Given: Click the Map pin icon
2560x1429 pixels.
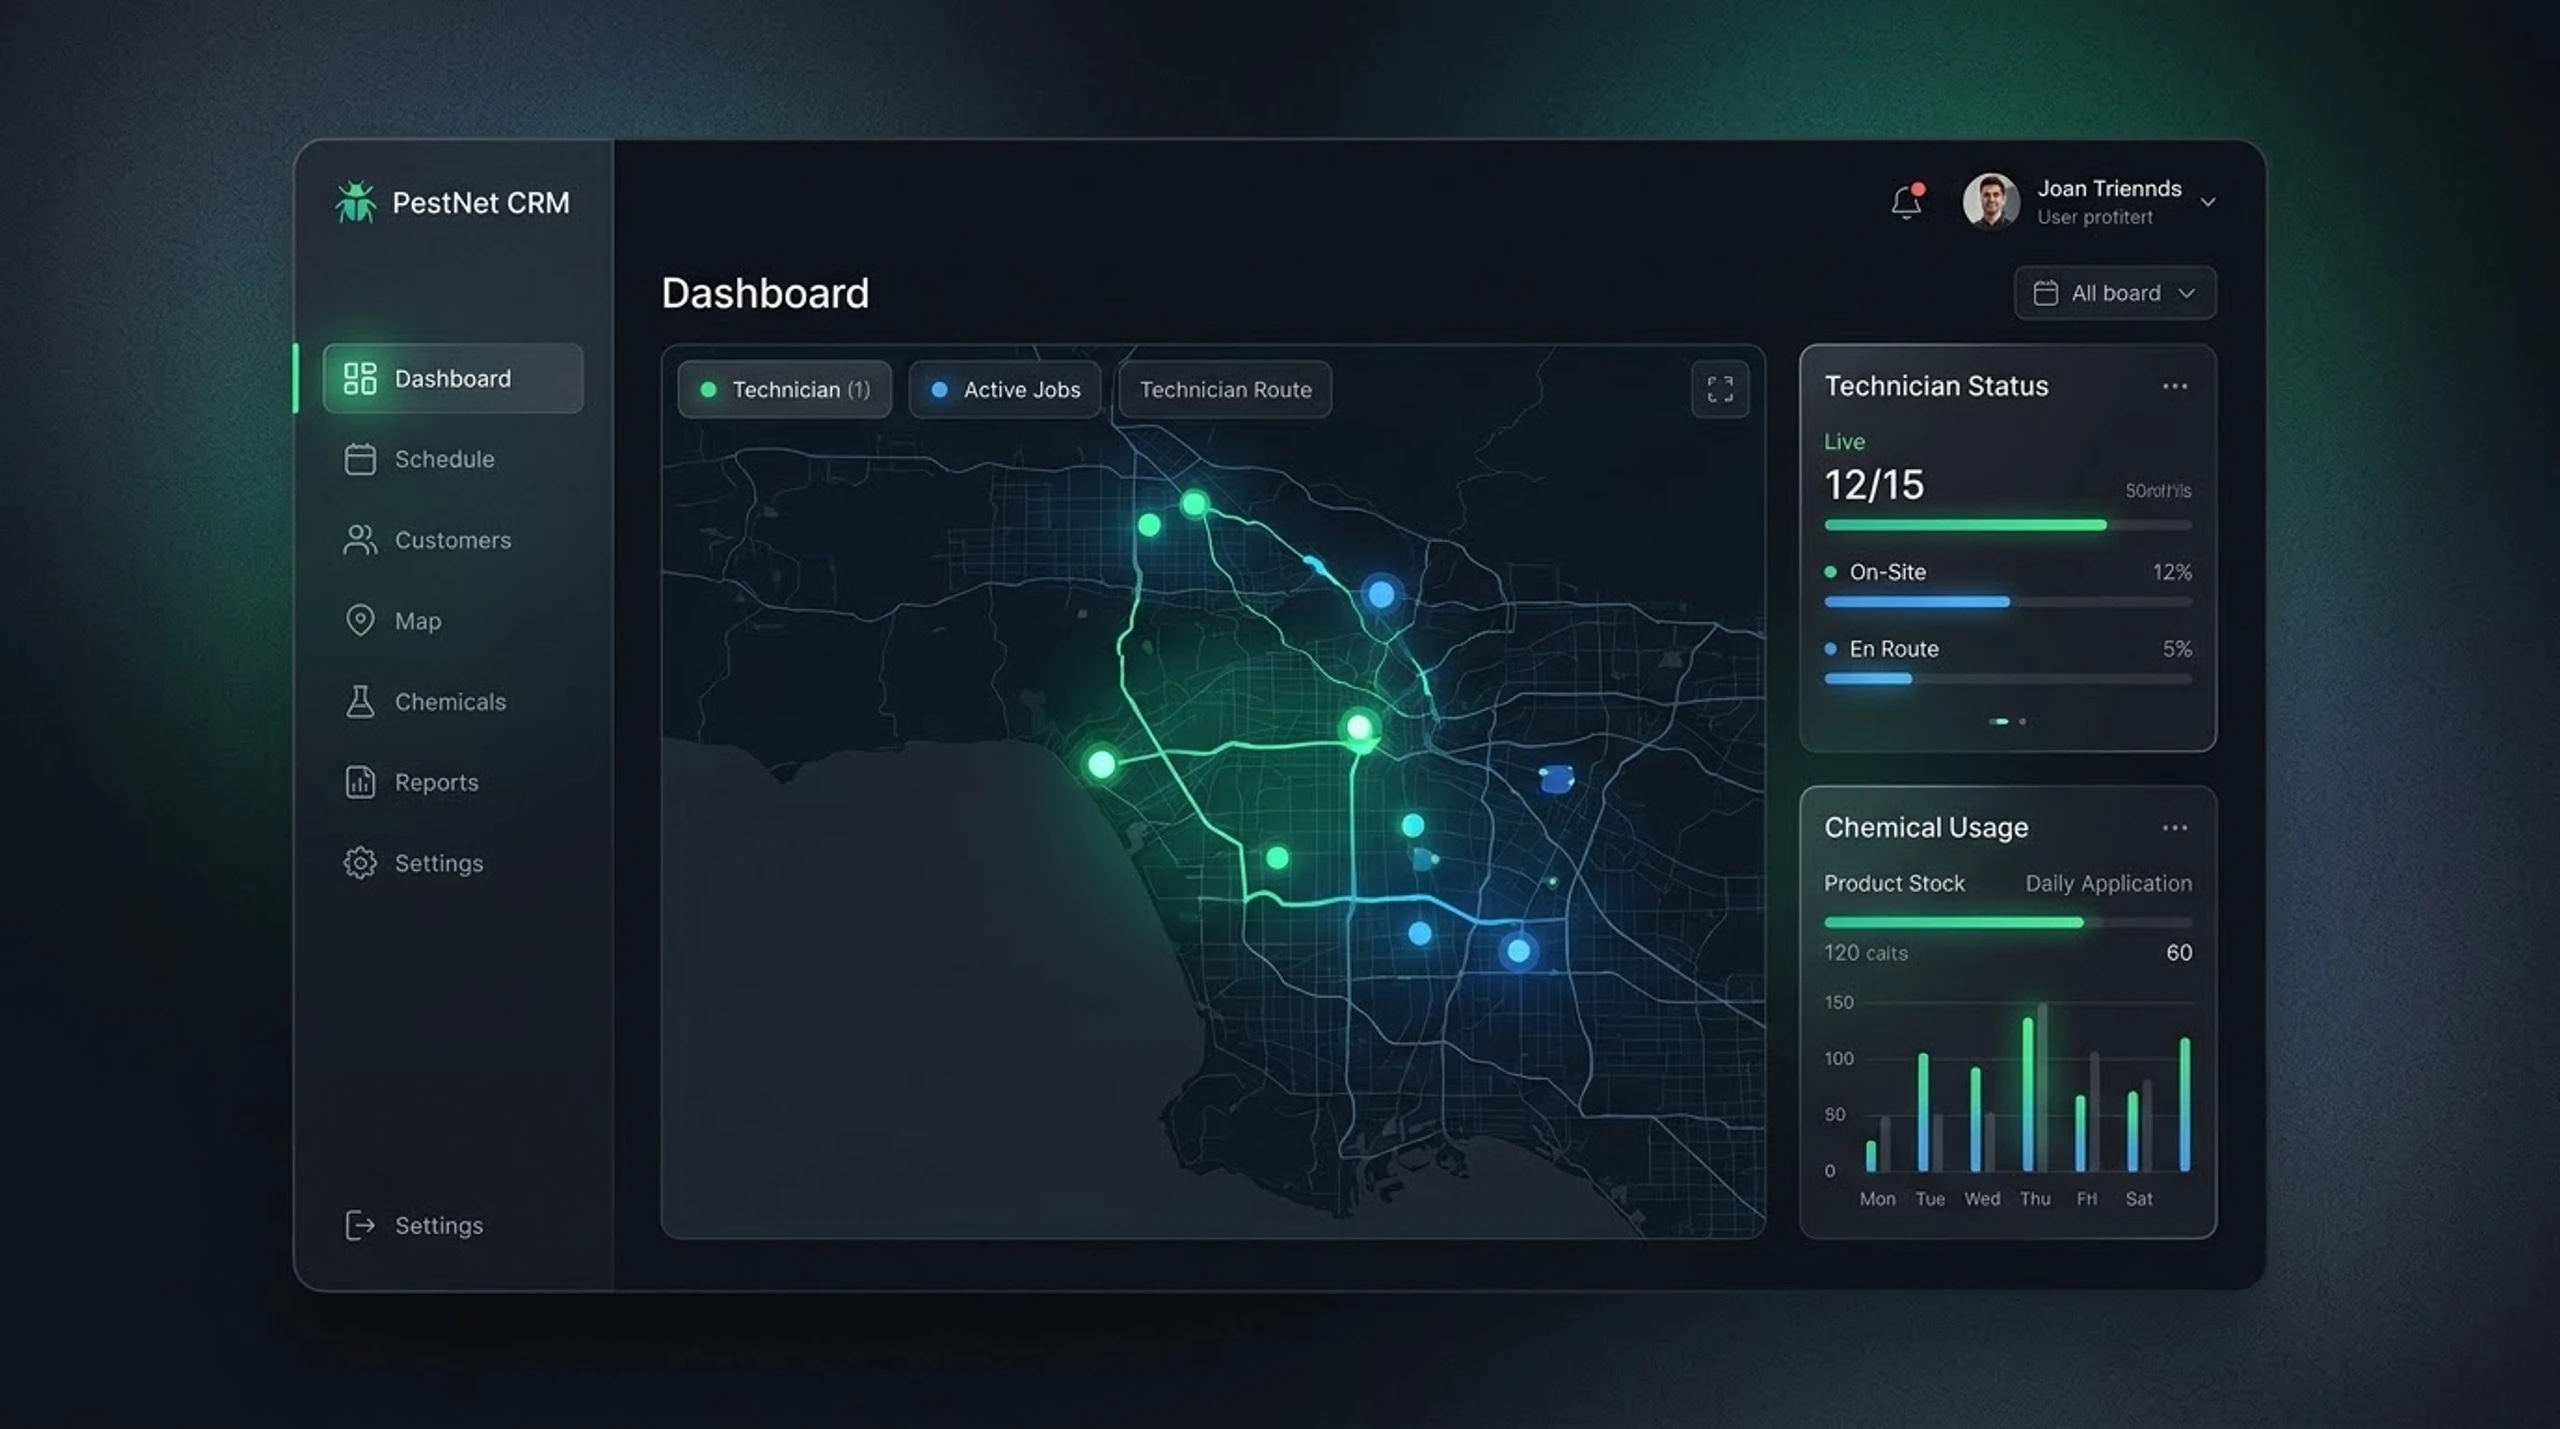Looking at the screenshot, I should click(360, 621).
